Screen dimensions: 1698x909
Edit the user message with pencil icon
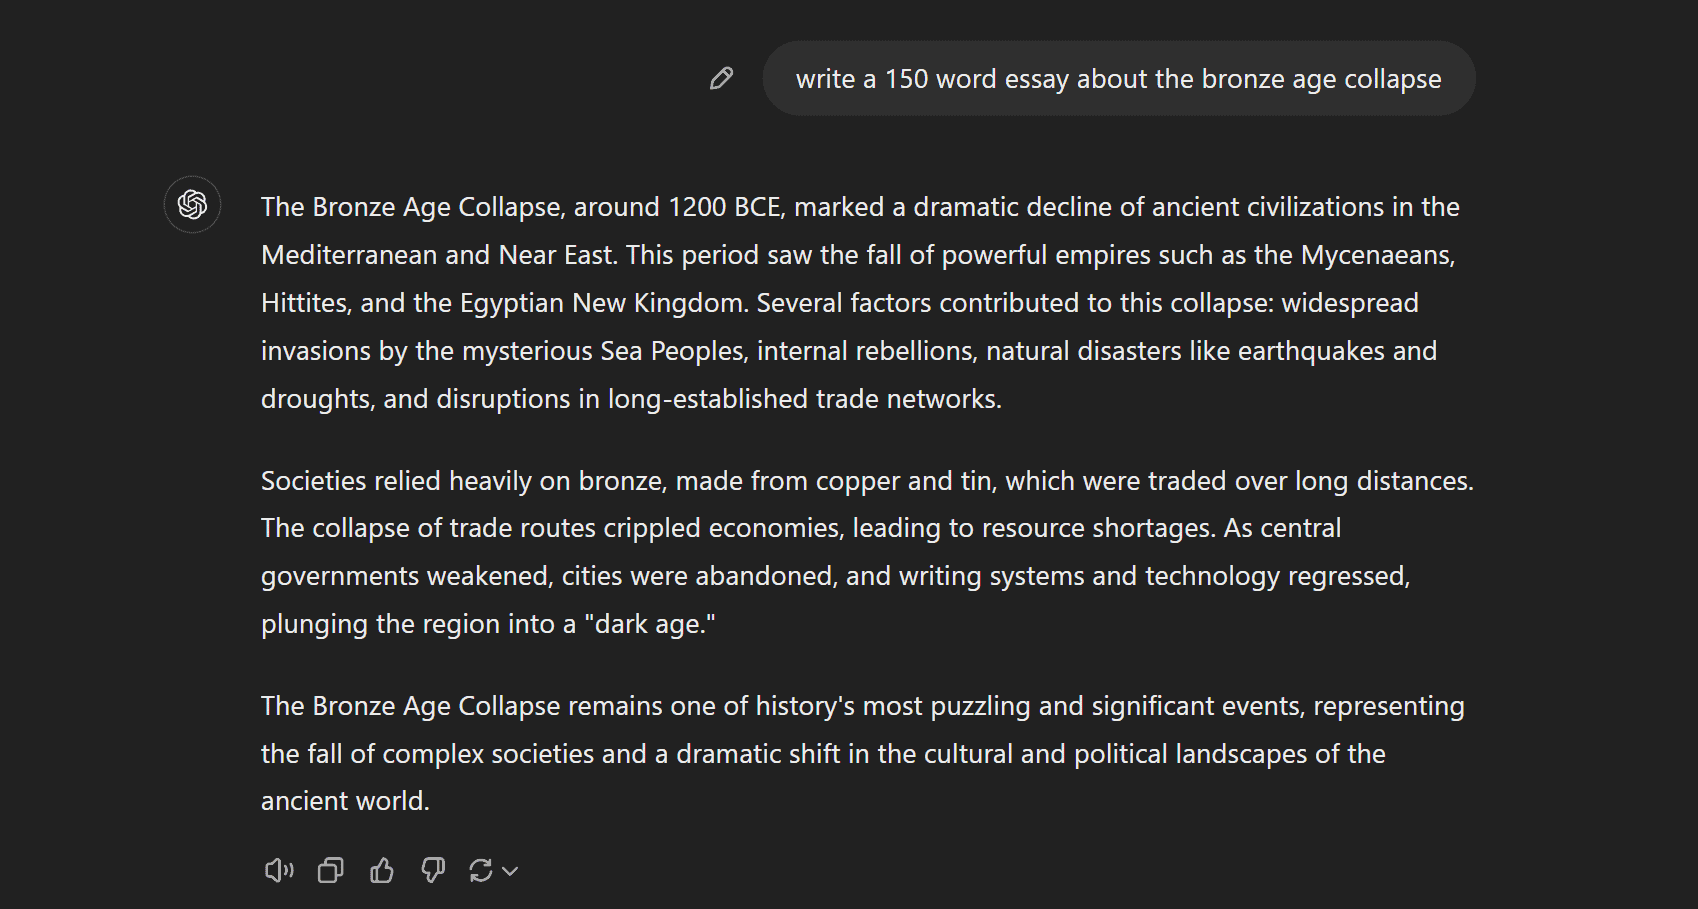coord(721,78)
